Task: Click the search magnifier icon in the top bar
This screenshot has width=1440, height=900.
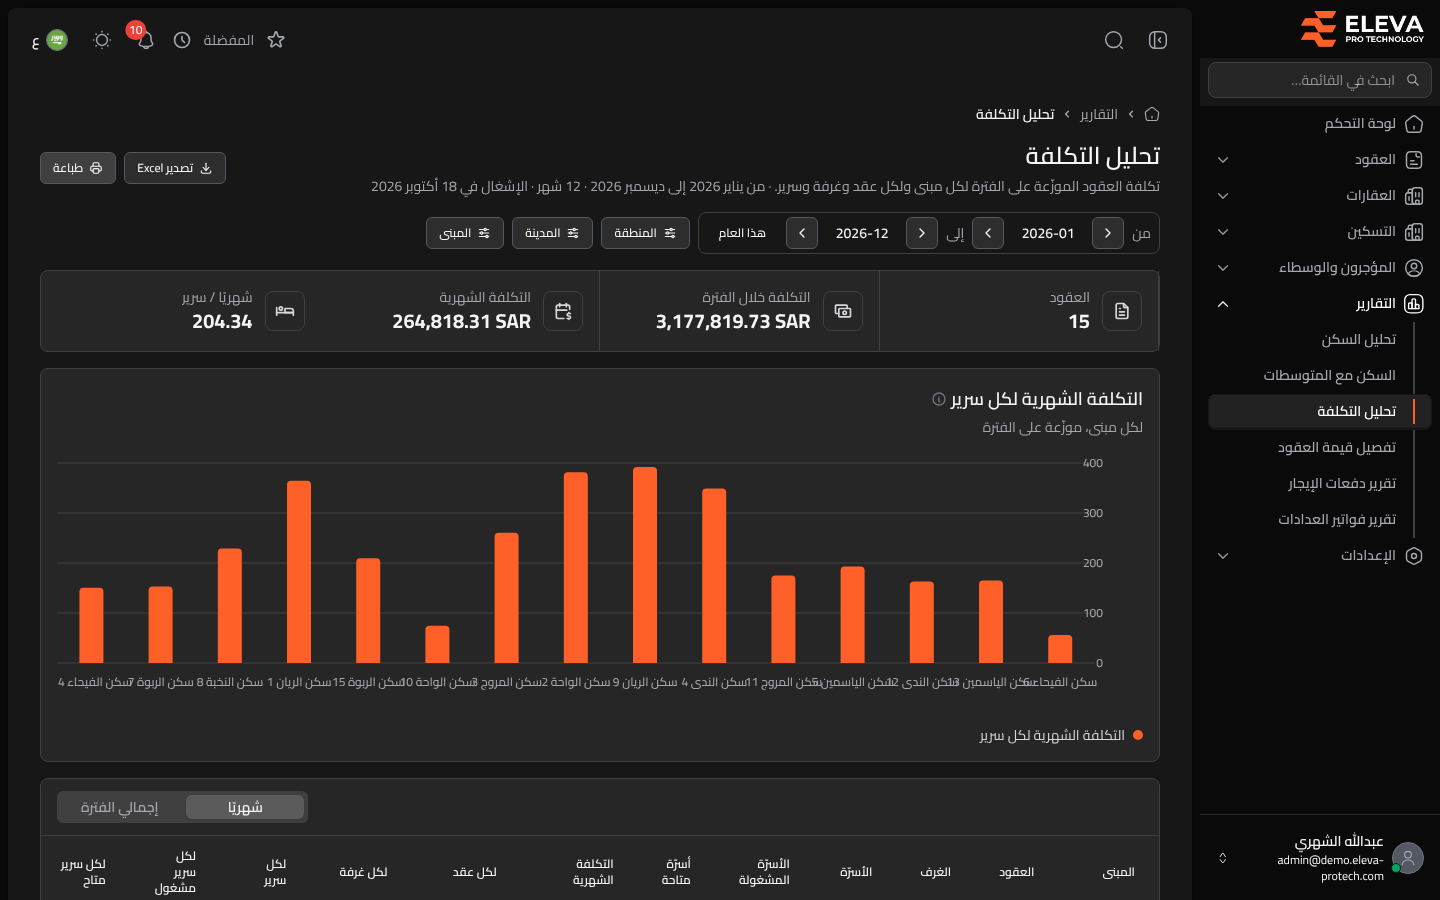Action: pos(1114,40)
